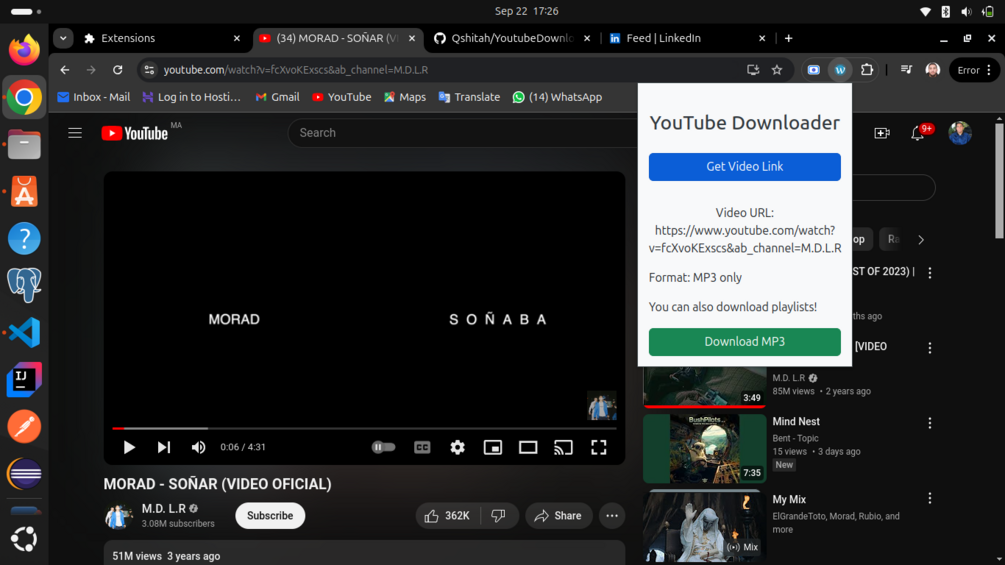
Task: Open Mind Nest video thumbnail
Action: (704, 448)
